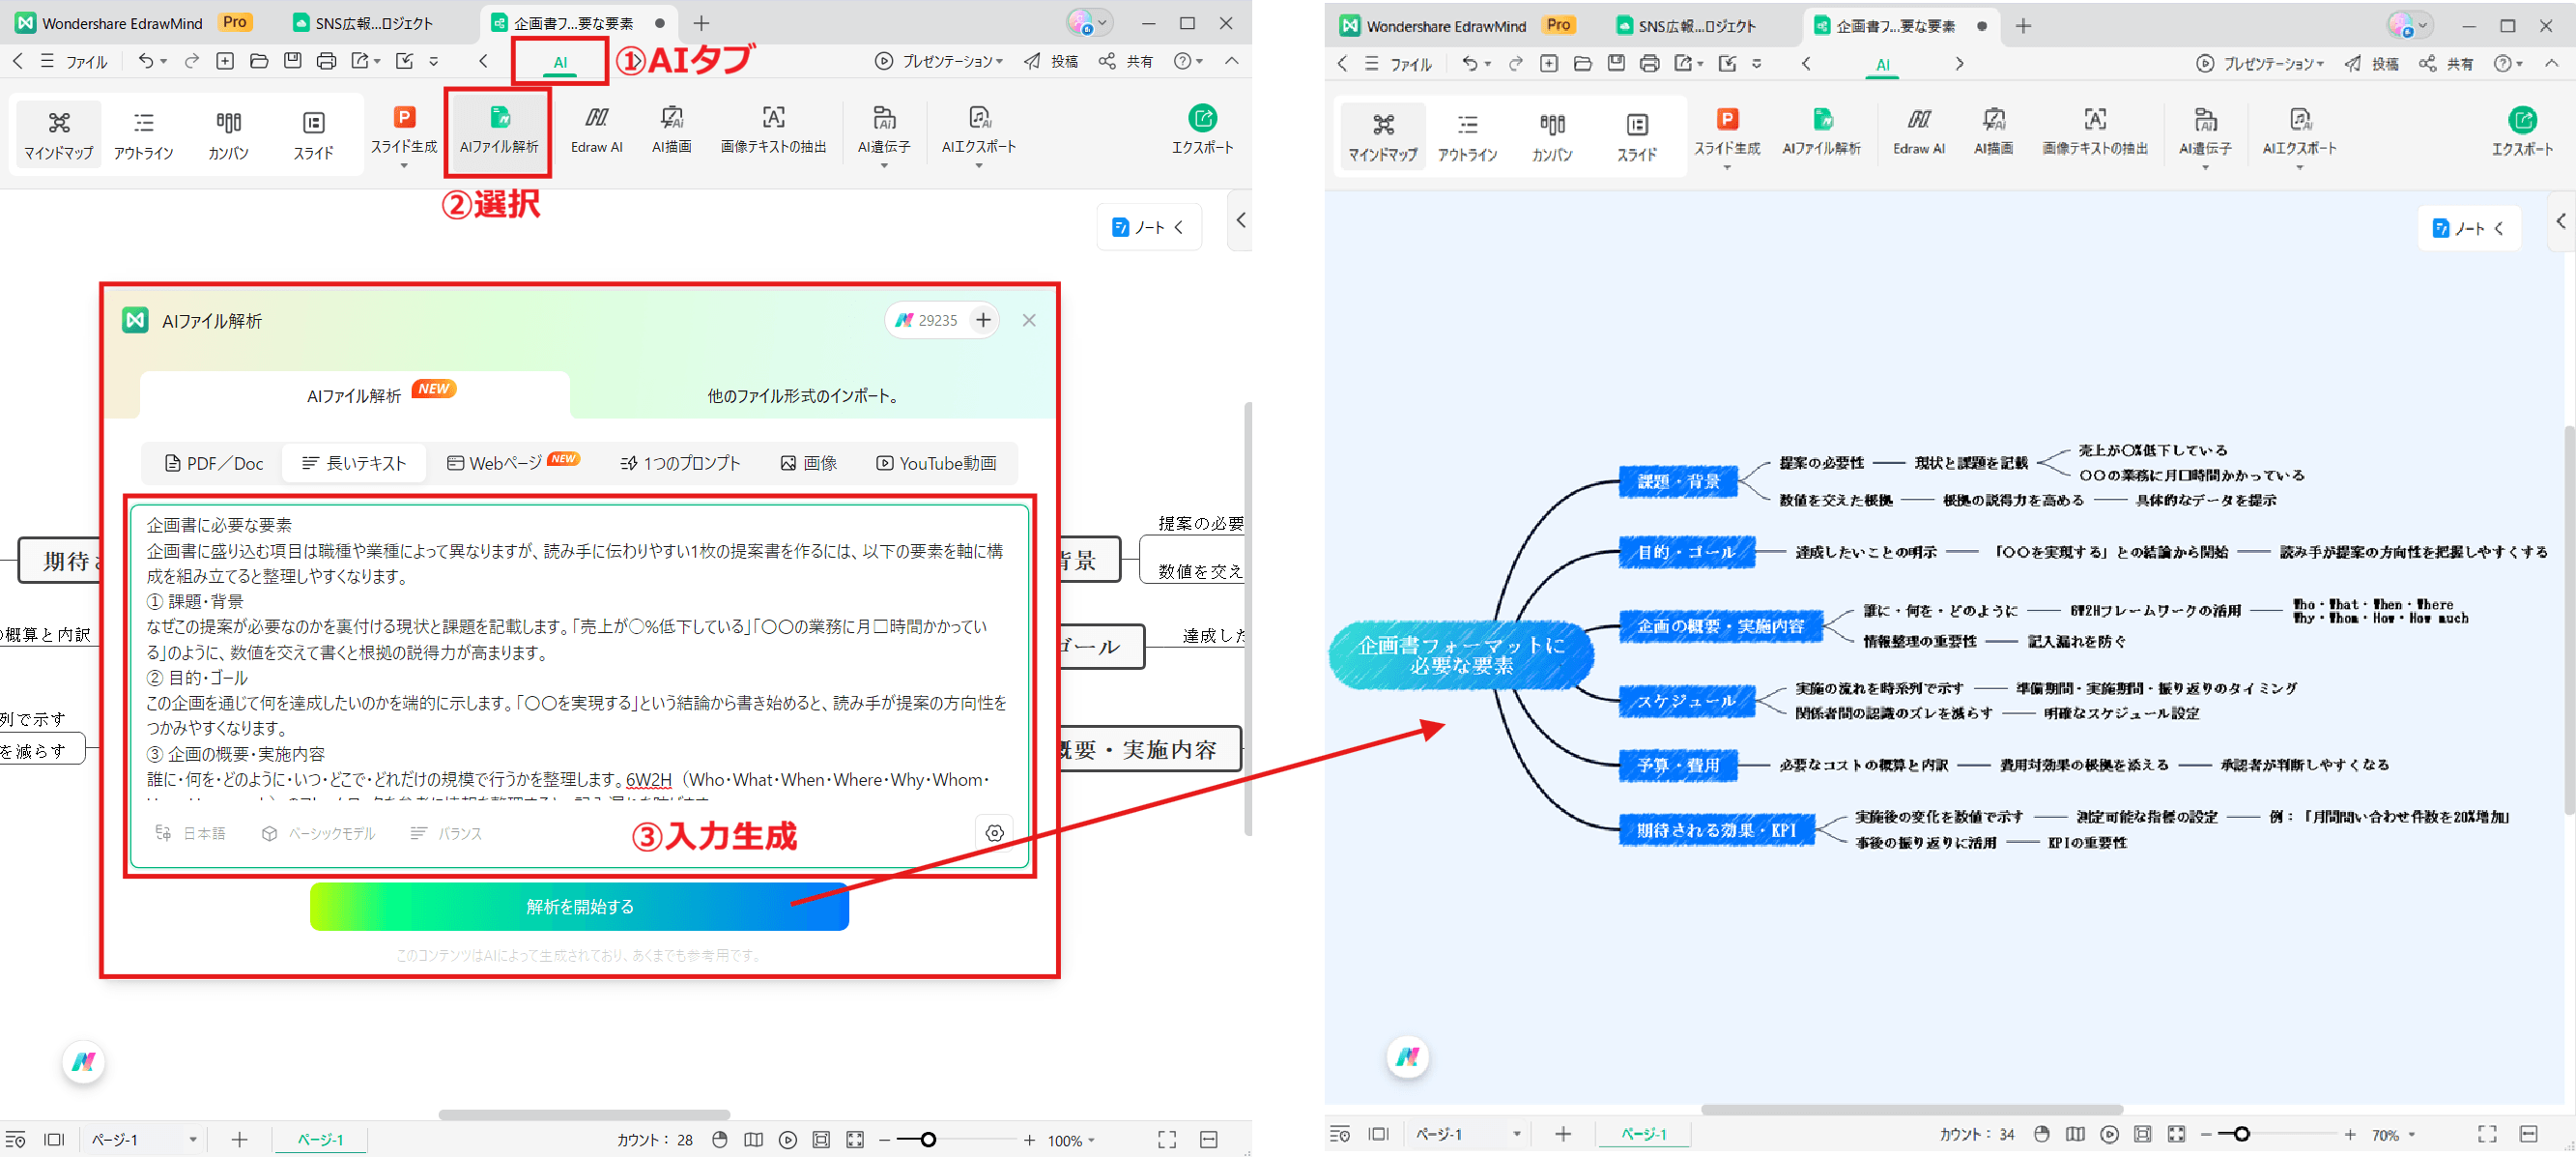
Task: Click 解析を開始する button
Action: coord(579,906)
